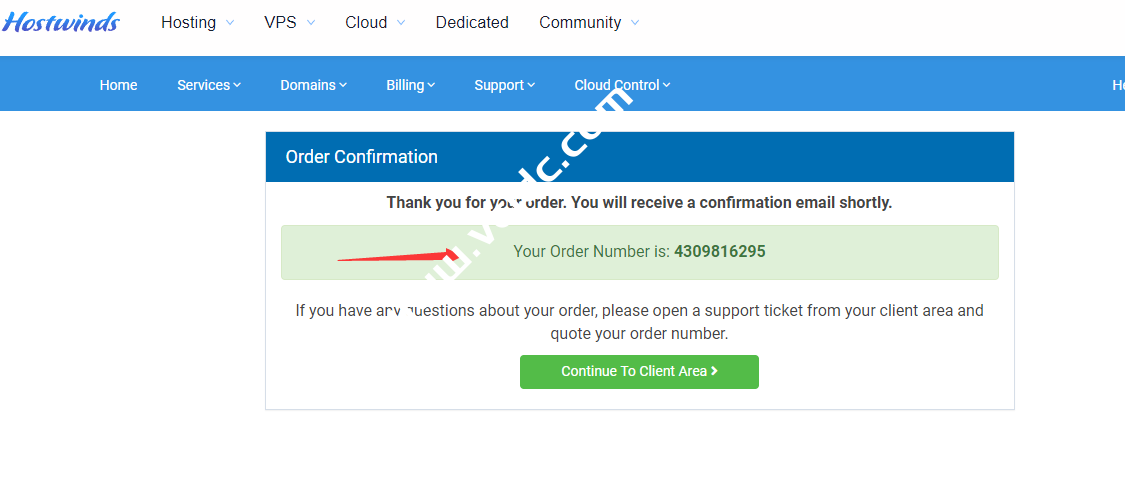Viewport: 1125px width, 503px height.
Task: Open the VPS top menu
Action: pos(280,22)
